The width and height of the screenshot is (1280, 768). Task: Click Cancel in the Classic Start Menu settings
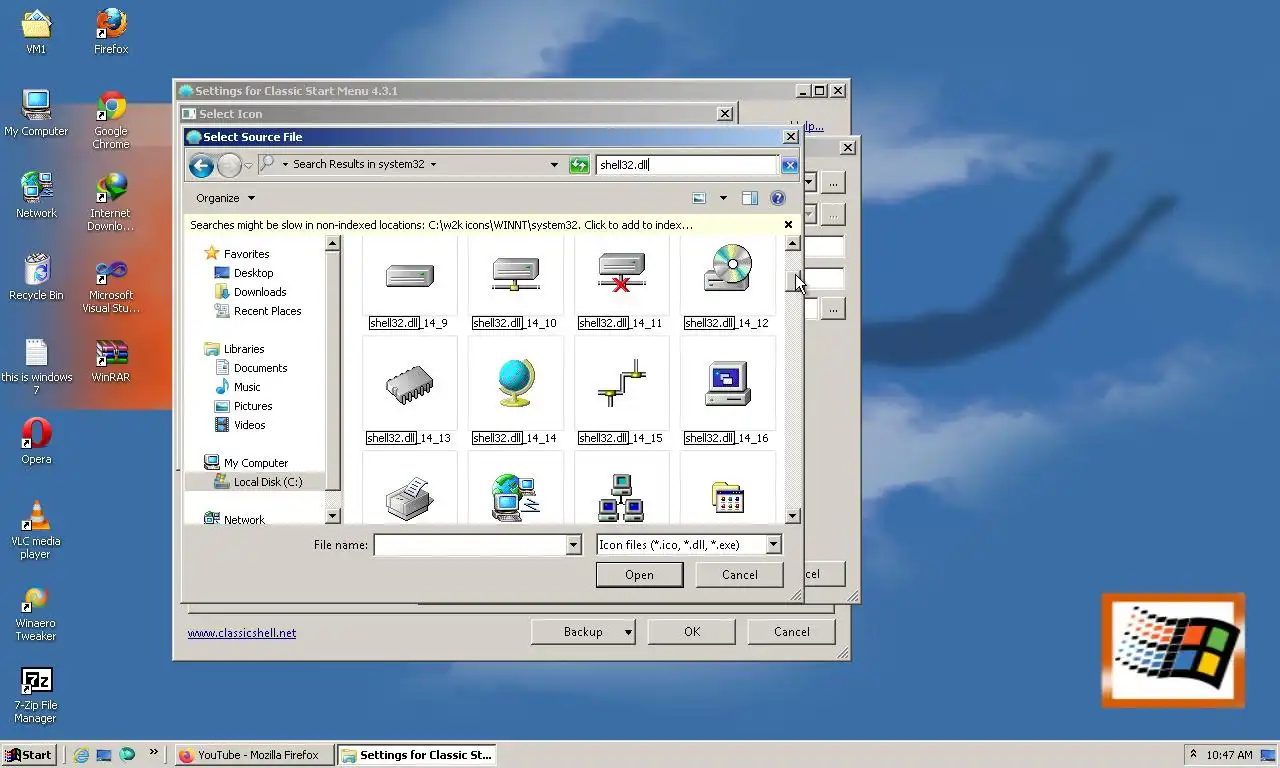792,632
